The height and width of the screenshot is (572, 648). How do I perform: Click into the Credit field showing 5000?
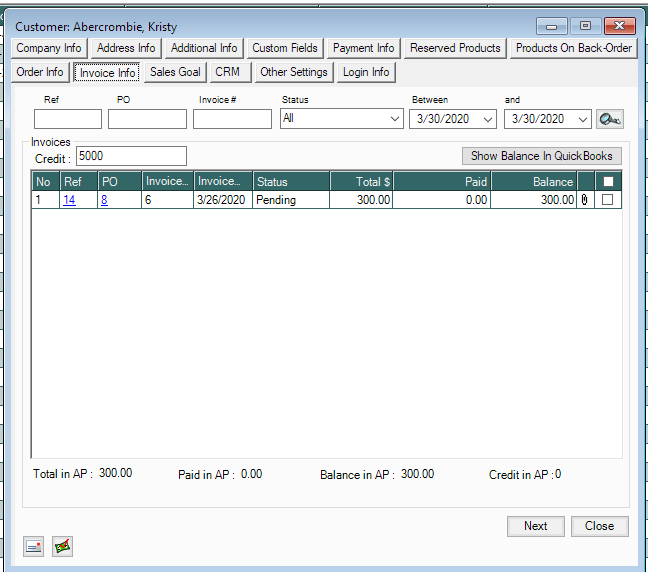[x=131, y=156]
